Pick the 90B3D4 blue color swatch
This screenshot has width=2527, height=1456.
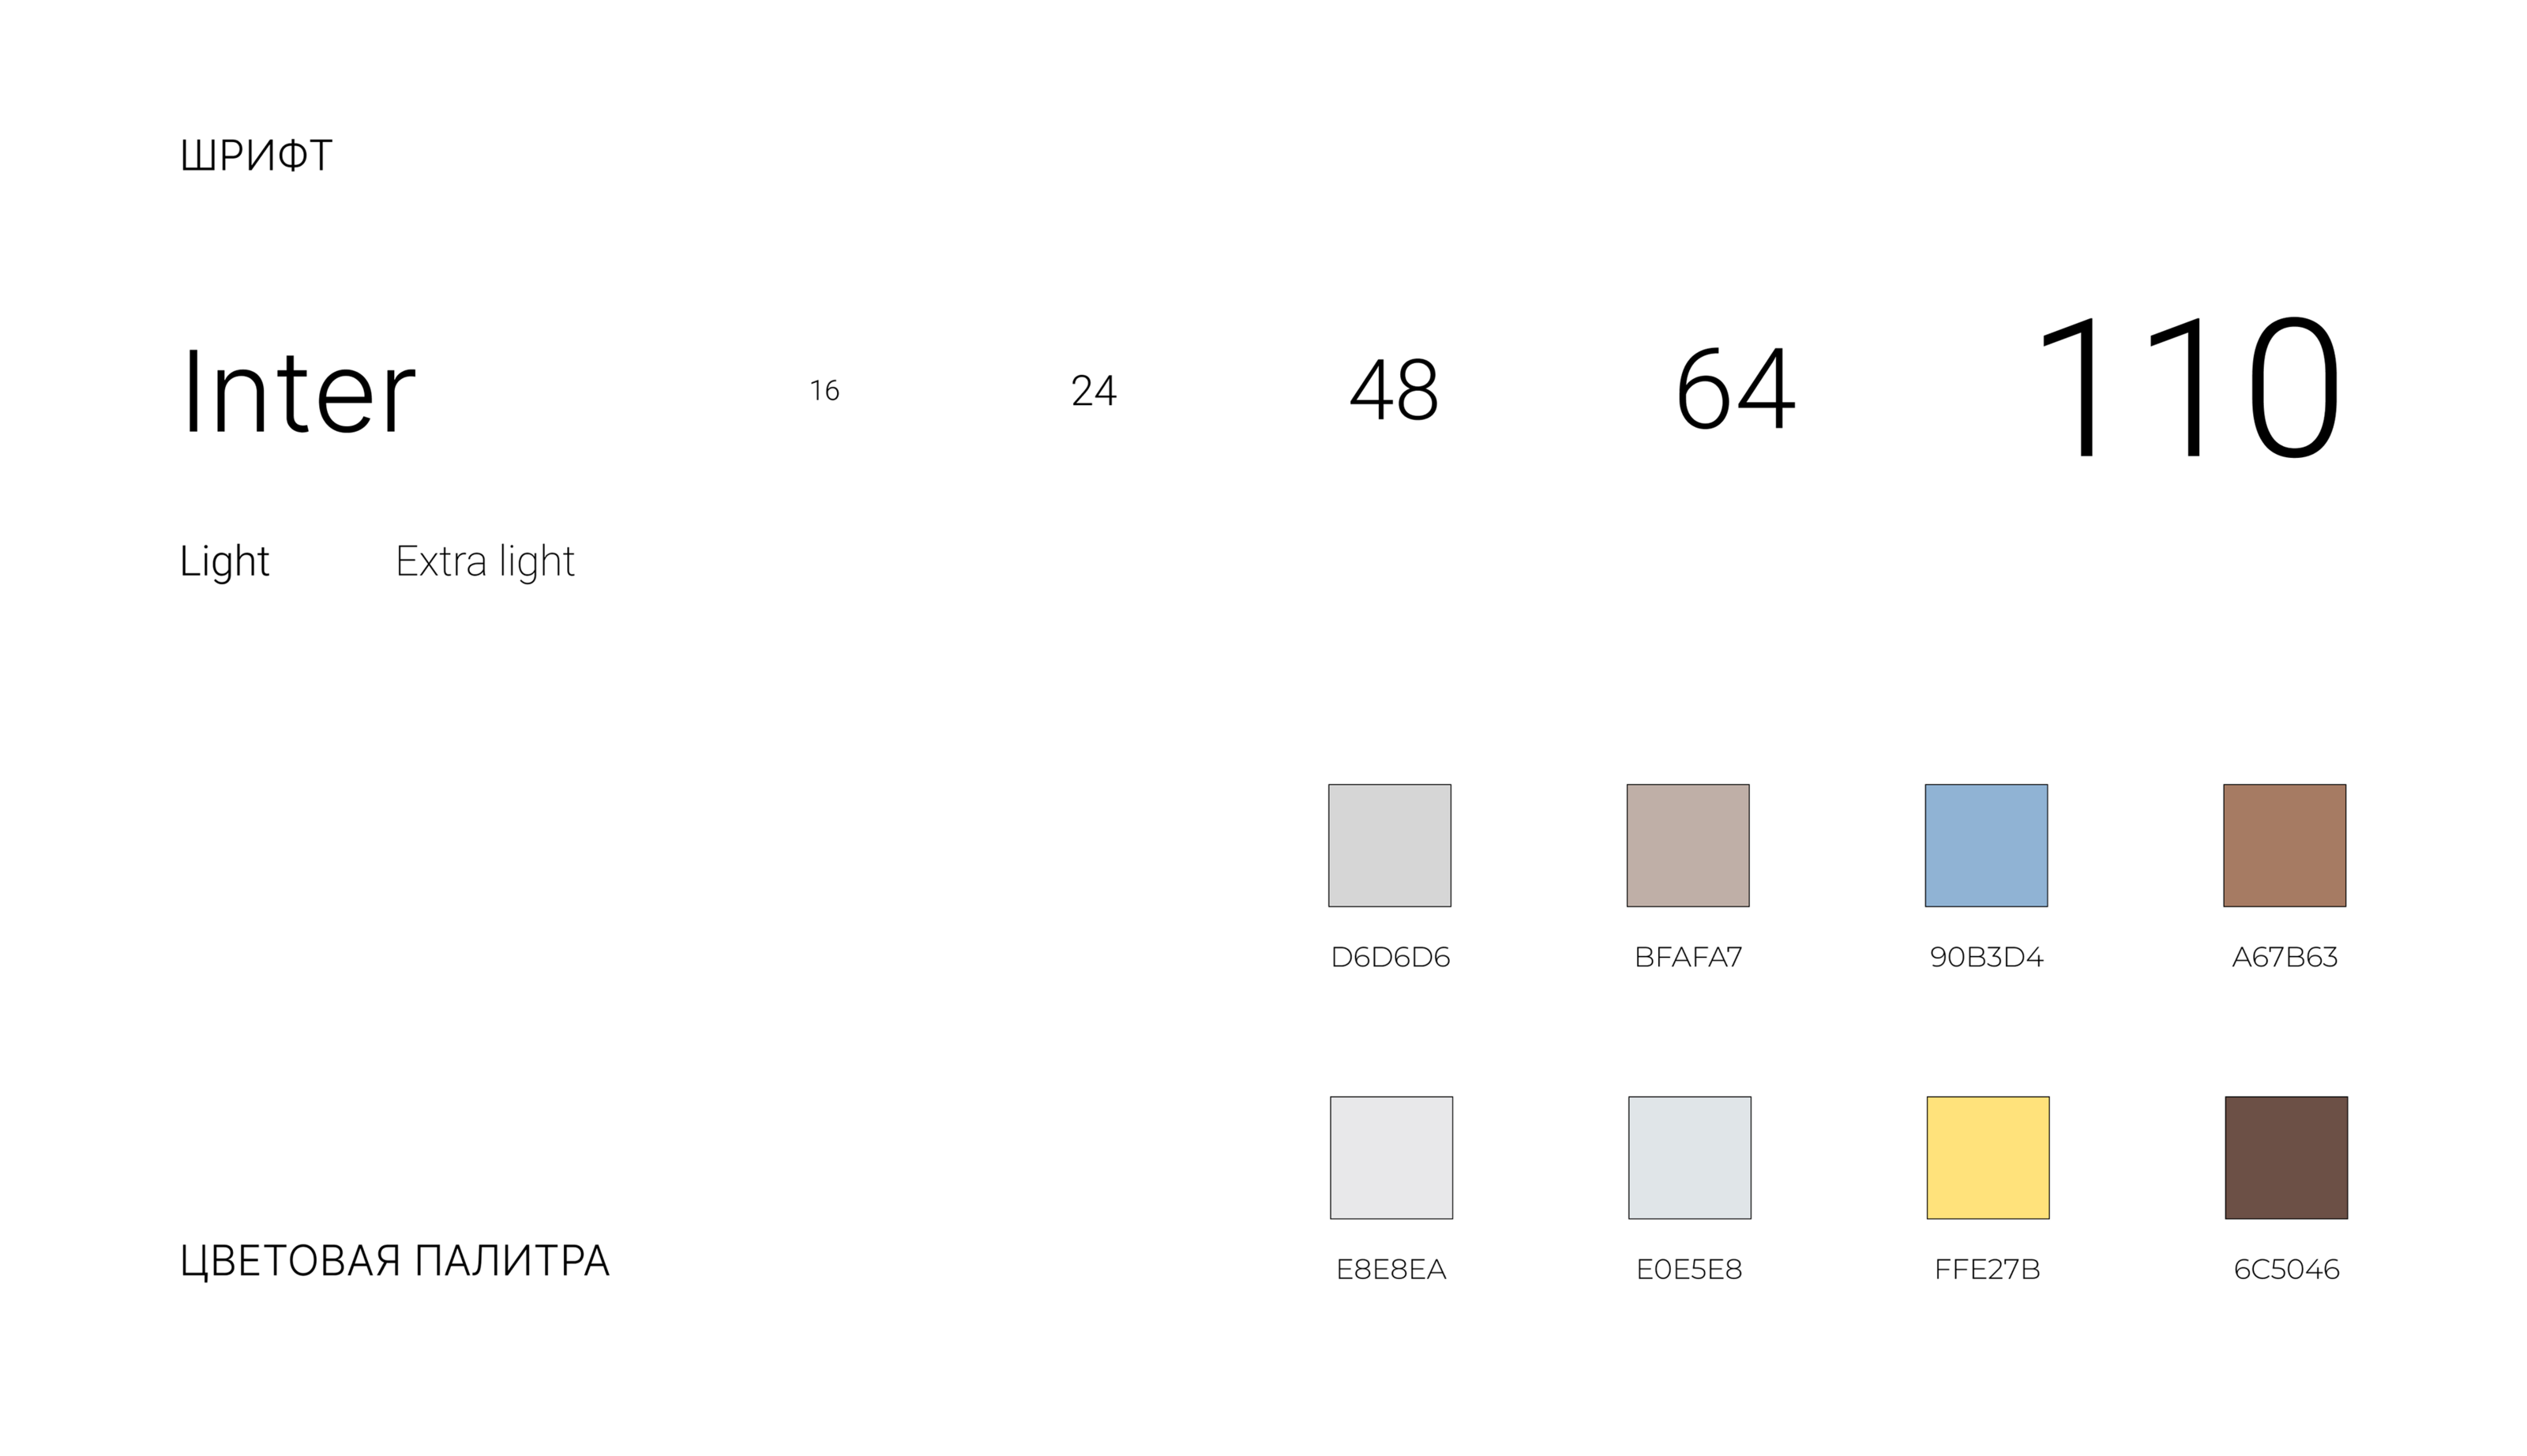1985,845
